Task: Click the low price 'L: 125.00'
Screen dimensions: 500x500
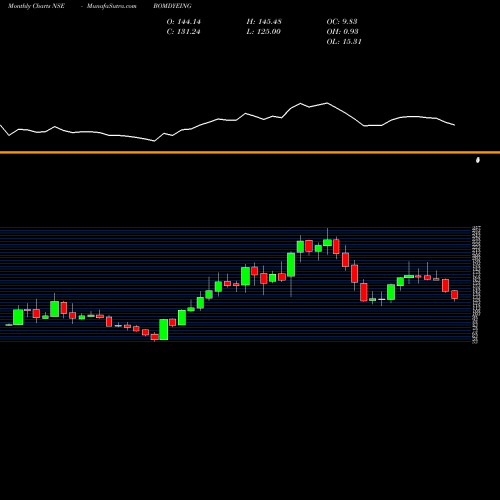Action: (263, 32)
